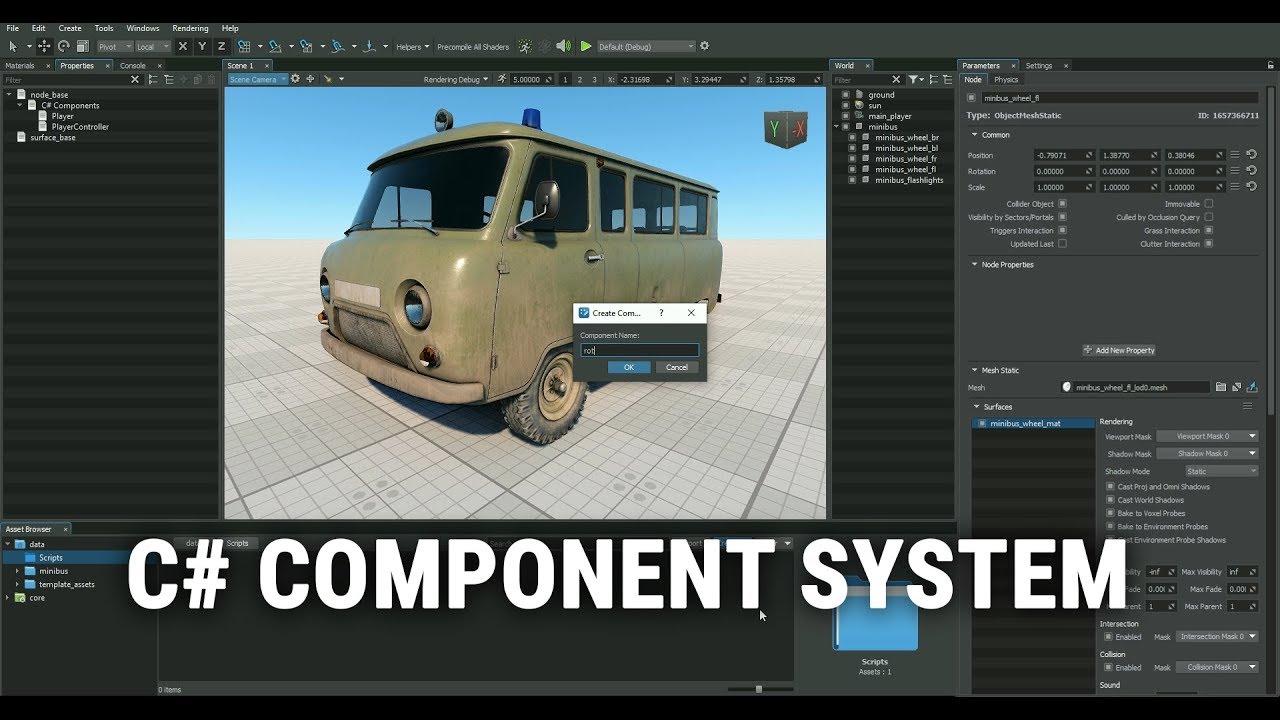Open the Helpers dropdown
Screen dimensions: 1280x720
click(x=413, y=46)
